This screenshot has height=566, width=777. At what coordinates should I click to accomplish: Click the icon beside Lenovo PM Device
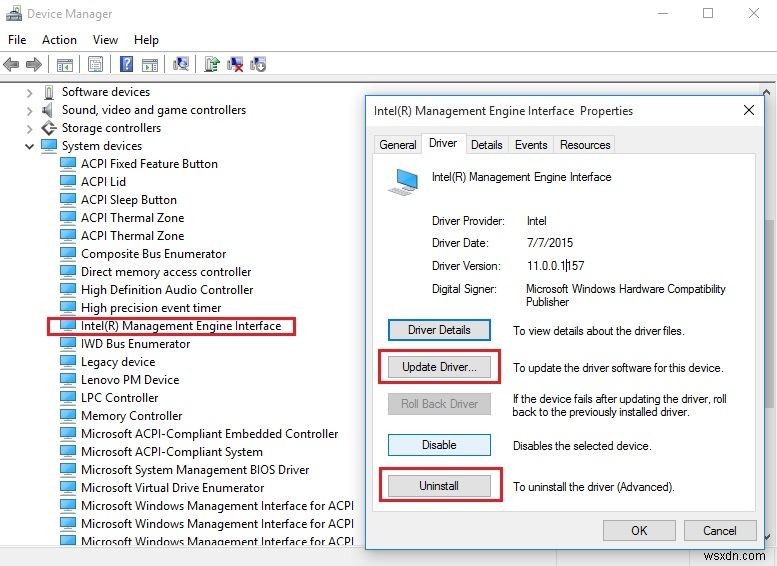68,380
